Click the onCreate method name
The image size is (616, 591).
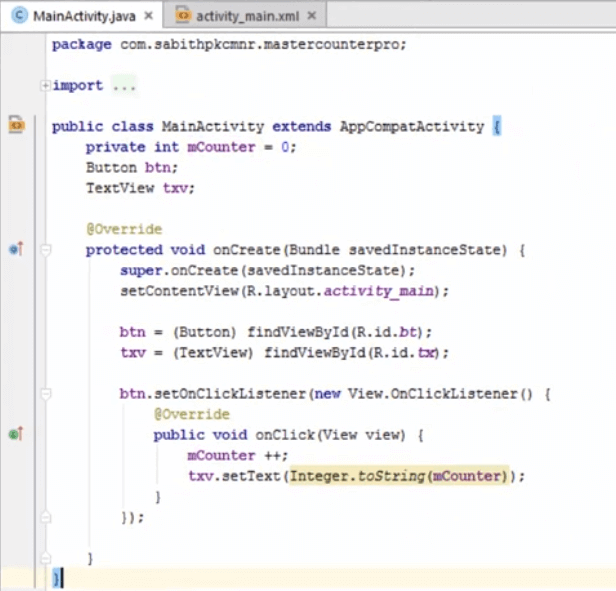246,250
